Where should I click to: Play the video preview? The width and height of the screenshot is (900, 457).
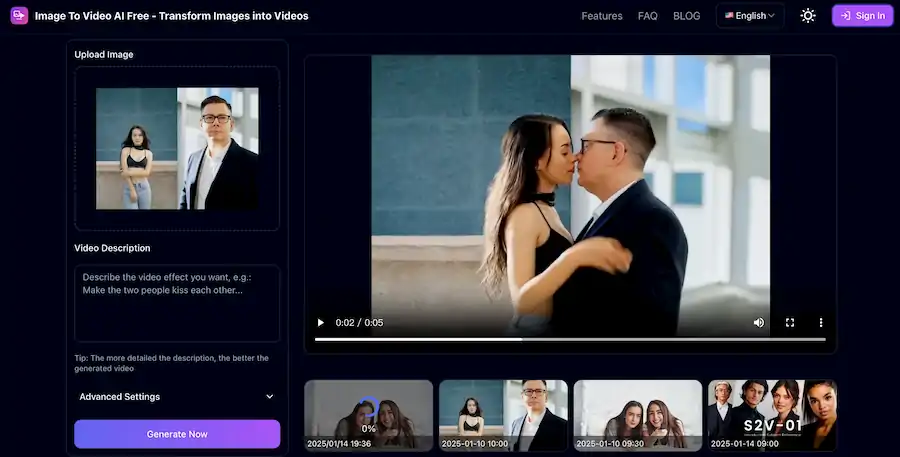click(321, 323)
